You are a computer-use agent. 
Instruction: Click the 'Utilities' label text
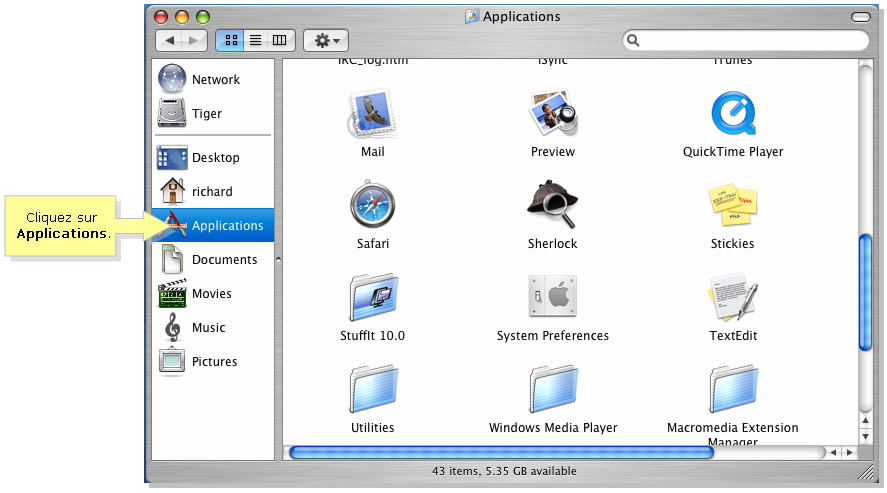(x=372, y=427)
